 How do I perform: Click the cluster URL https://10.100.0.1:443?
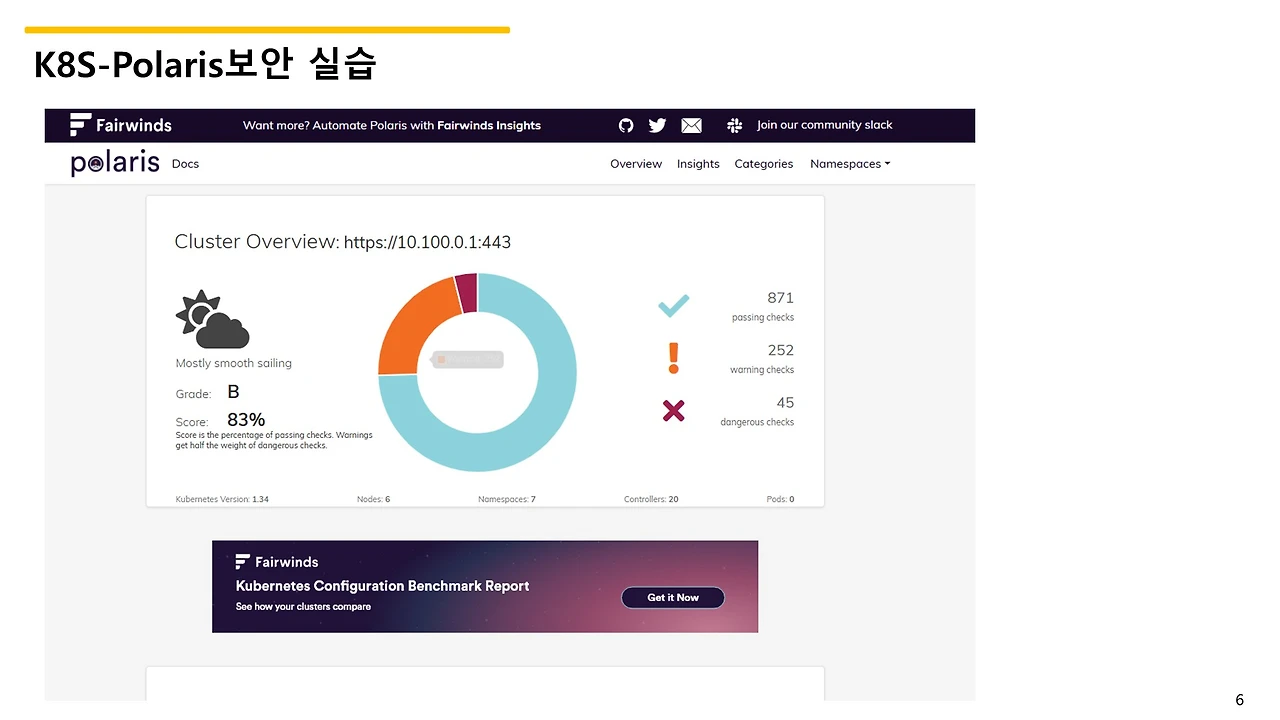(x=427, y=242)
